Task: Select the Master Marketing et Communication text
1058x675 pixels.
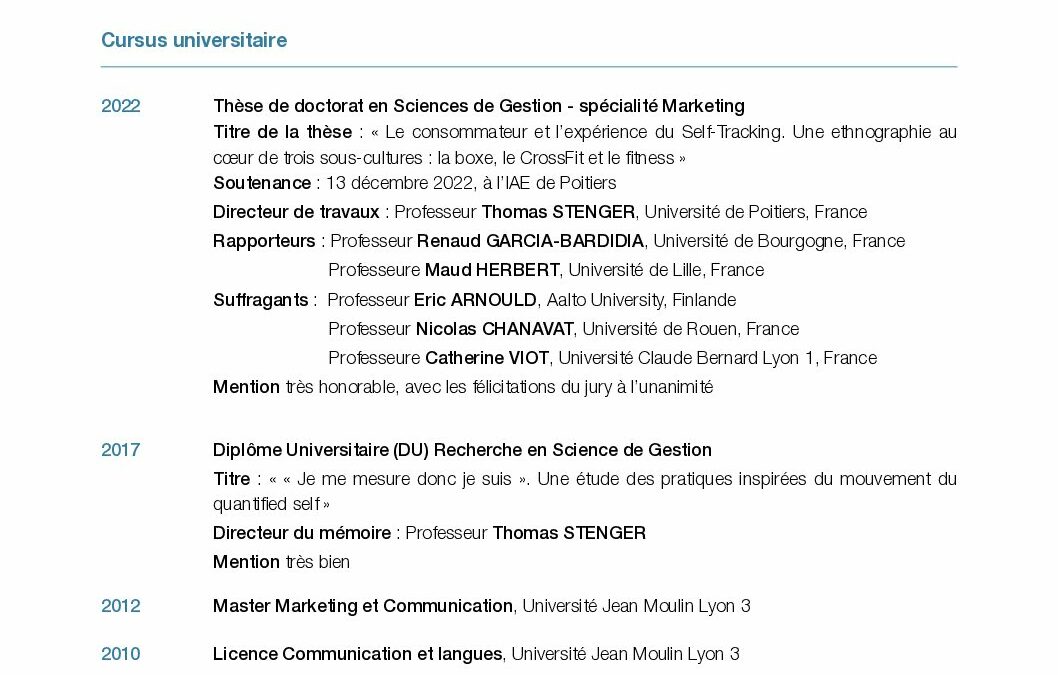Action: tap(363, 606)
